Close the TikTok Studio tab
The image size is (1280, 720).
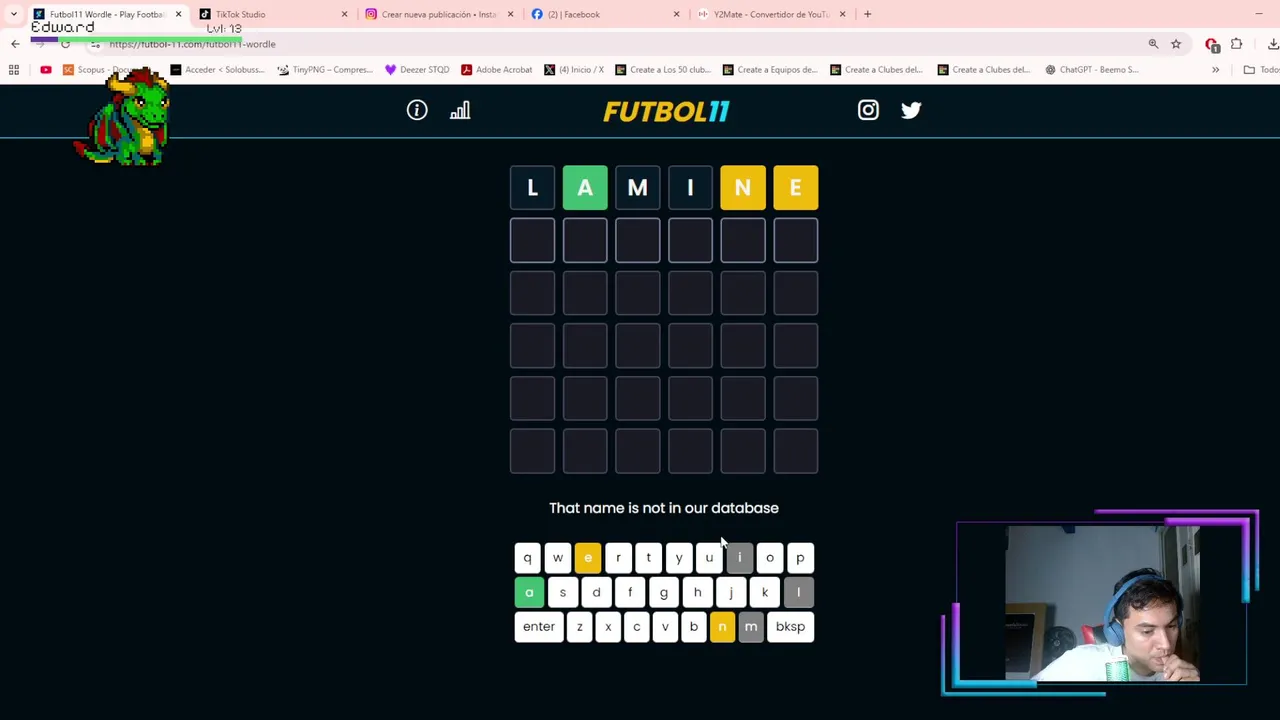pos(344,14)
